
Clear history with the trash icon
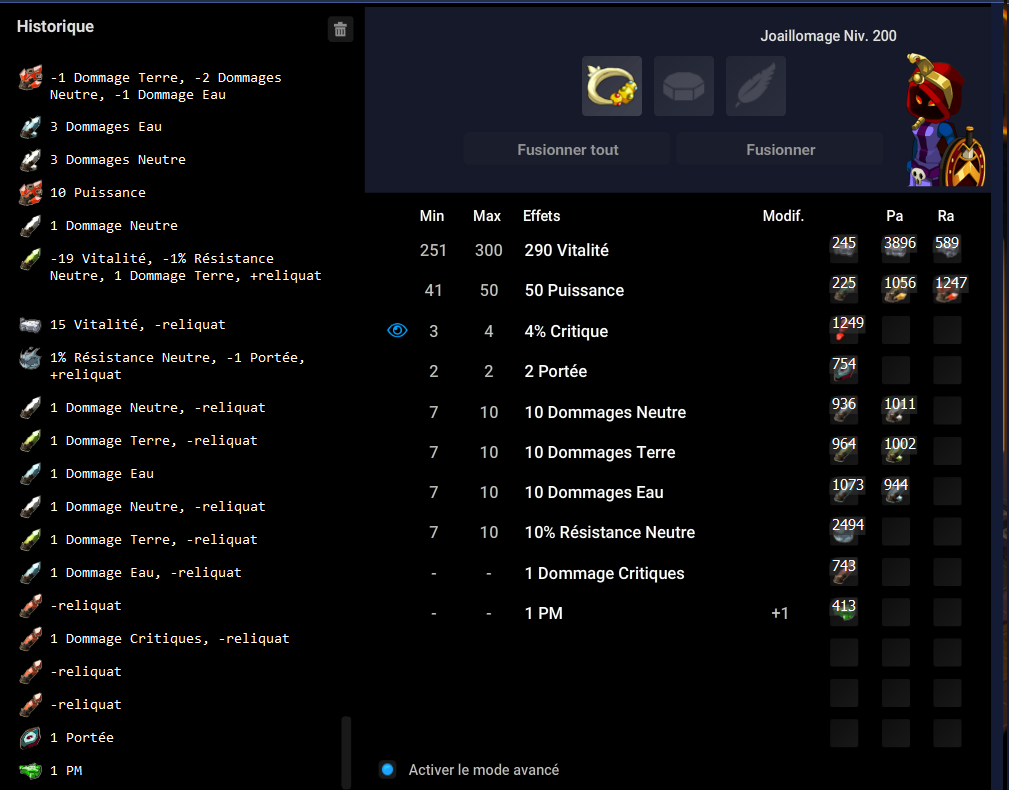pyautogui.click(x=340, y=29)
